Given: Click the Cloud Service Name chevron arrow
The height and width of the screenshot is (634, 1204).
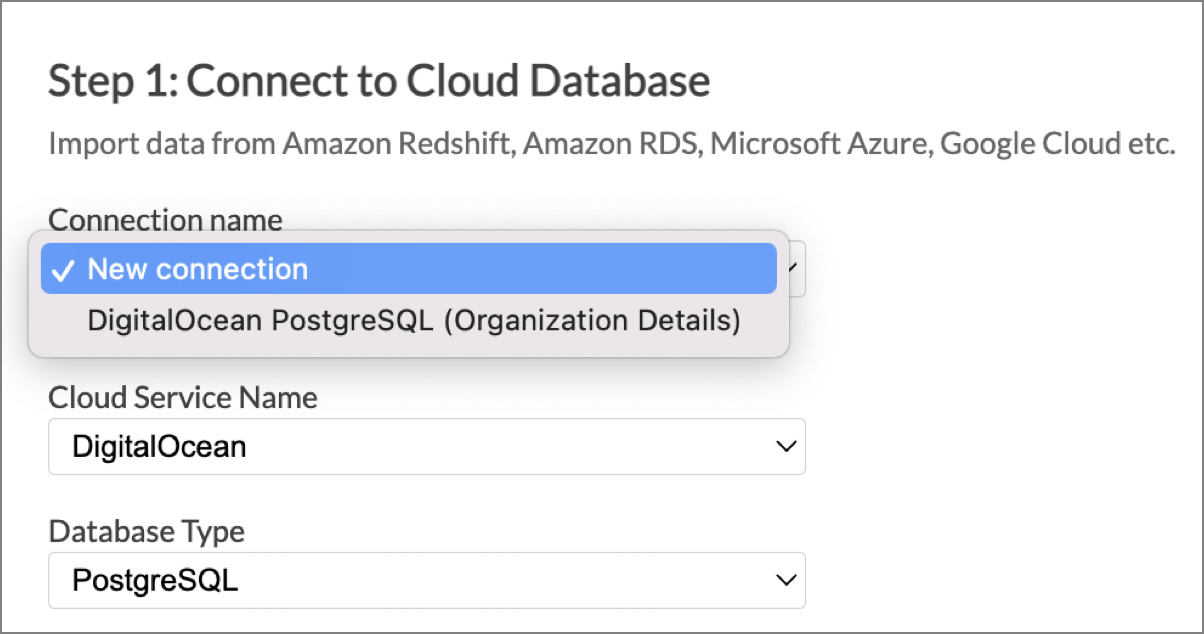Looking at the screenshot, I should point(787,446).
